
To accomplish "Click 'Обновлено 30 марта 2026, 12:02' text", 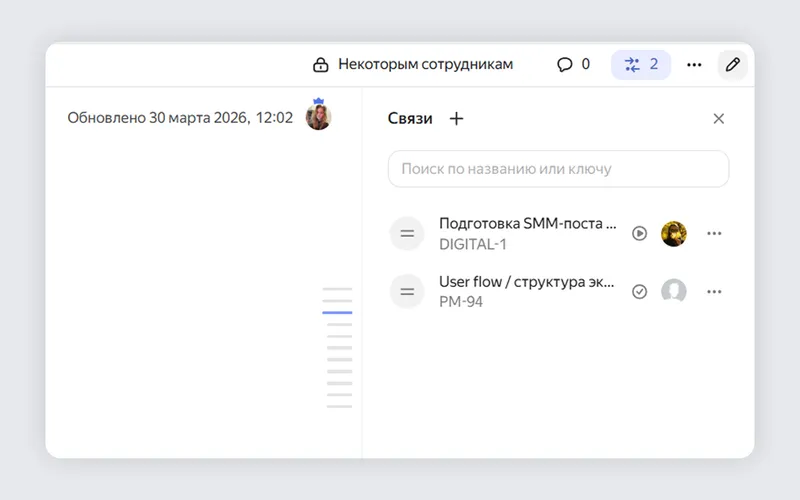I will coord(180,118).
